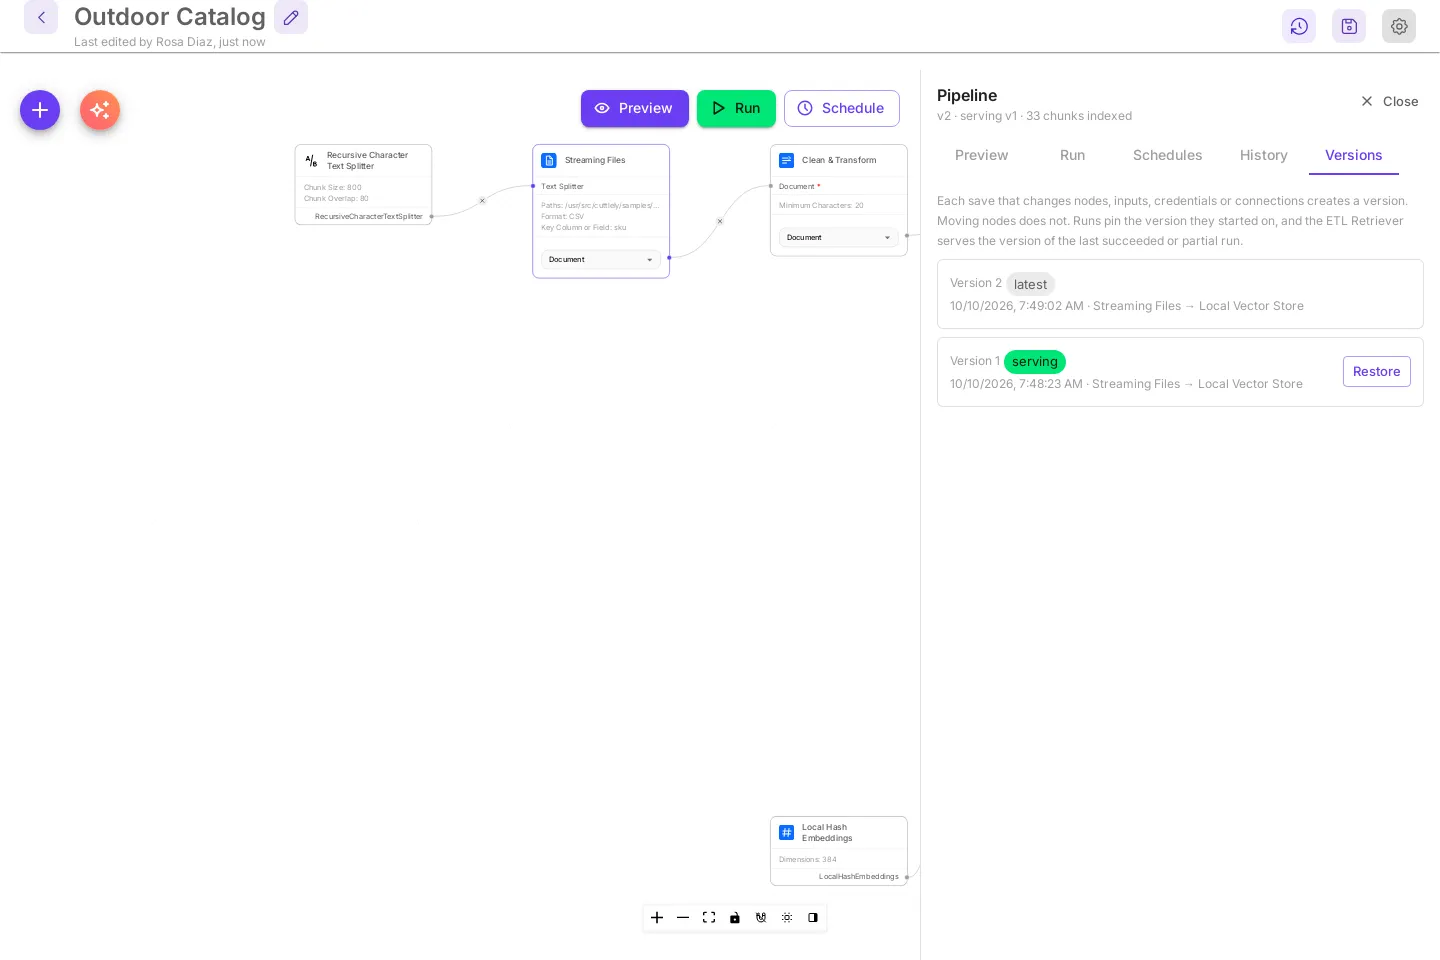The height and width of the screenshot is (960, 1440).
Task: Toggle the canvas background dots icon
Action: coord(787,917)
